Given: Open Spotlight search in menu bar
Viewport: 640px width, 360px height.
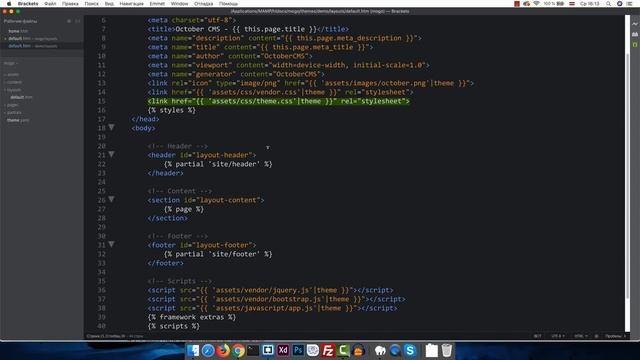Looking at the screenshot, I should [x=608, y=4].
